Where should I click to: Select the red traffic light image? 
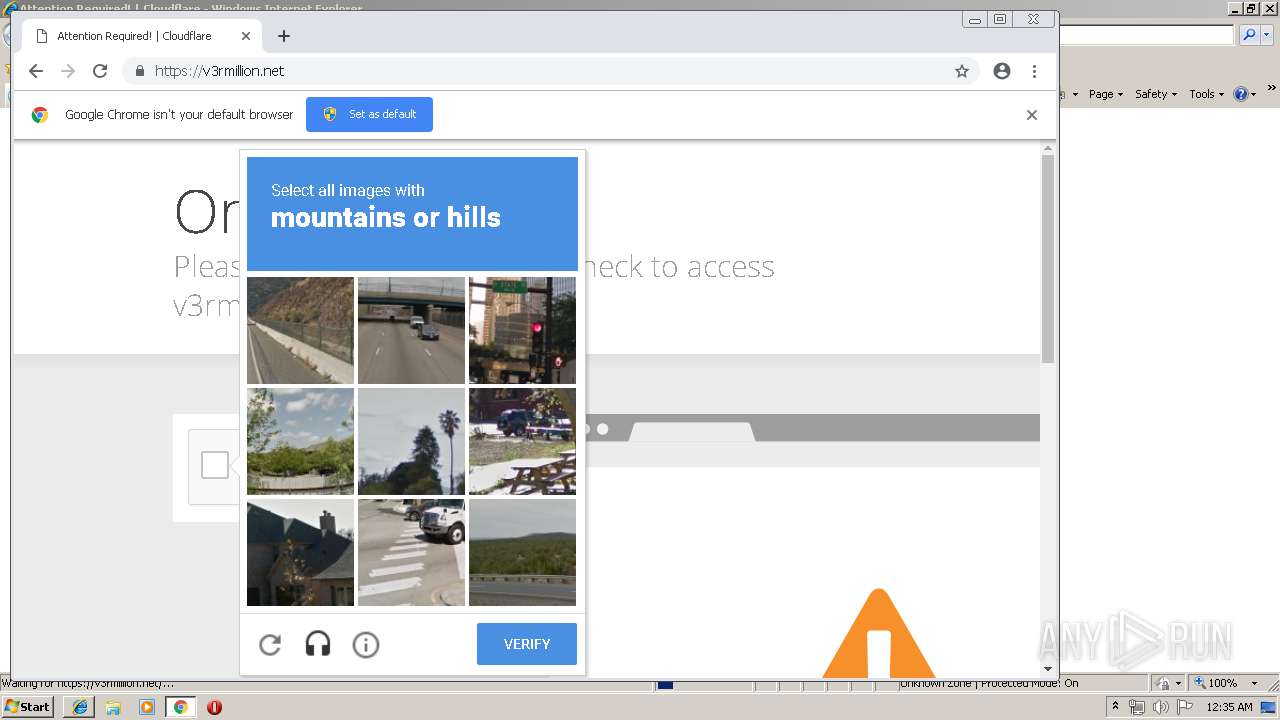tap(522, 330)
